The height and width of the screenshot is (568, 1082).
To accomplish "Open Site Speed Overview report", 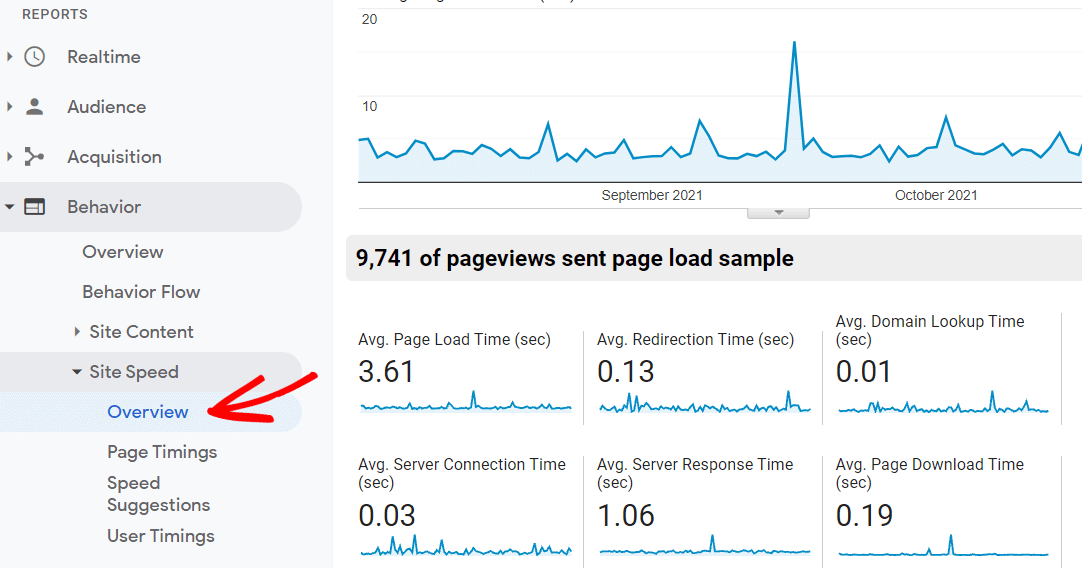I will pos(148,412).
